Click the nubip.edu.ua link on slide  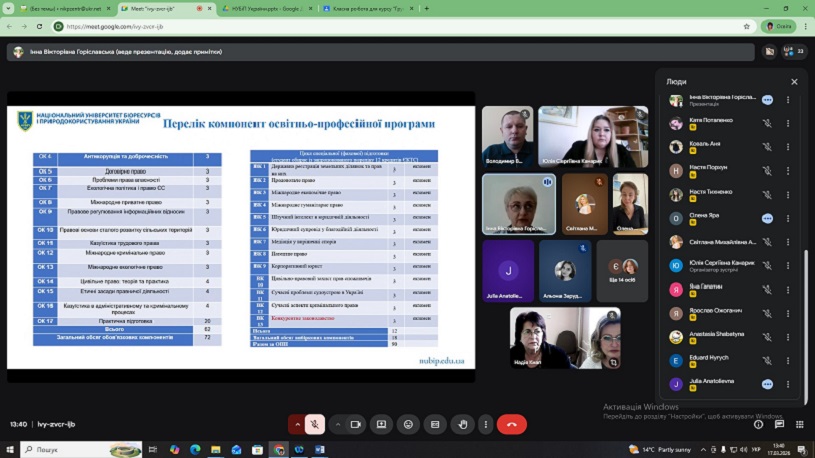[x=441, y=361]
